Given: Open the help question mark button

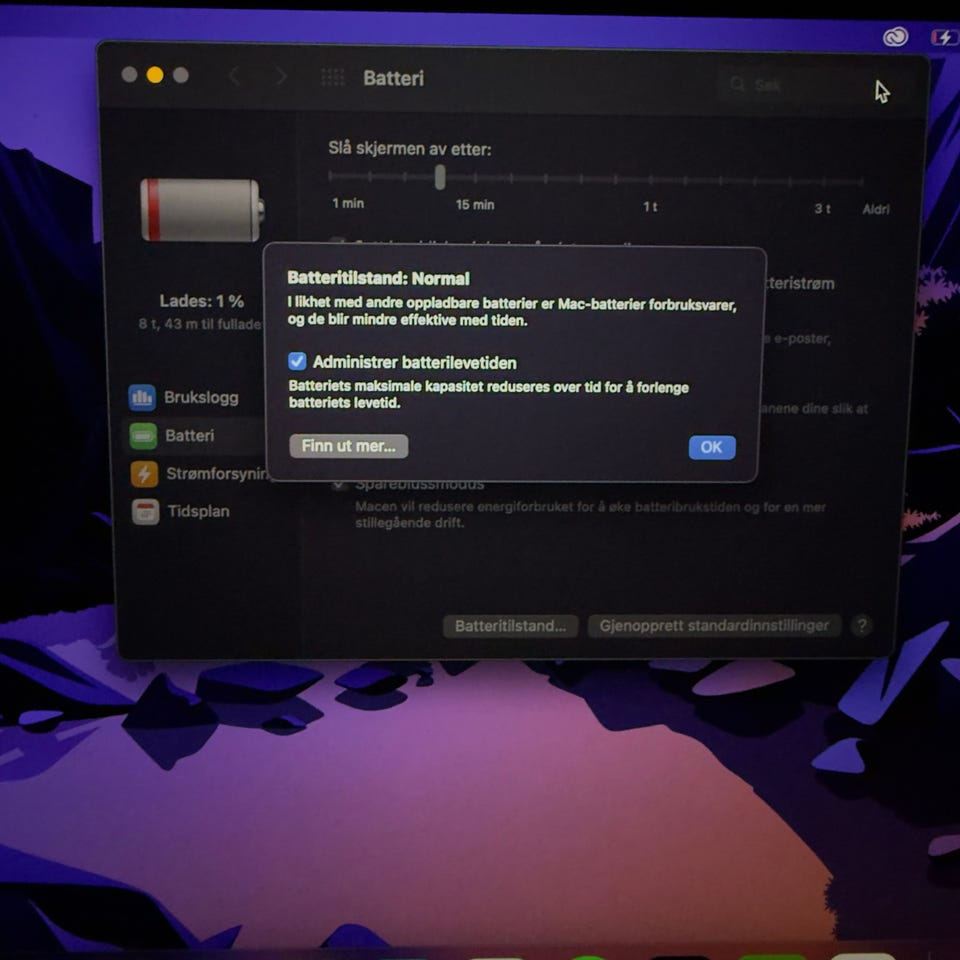Looking at the screenshot, I should click(x=861, y=625).
